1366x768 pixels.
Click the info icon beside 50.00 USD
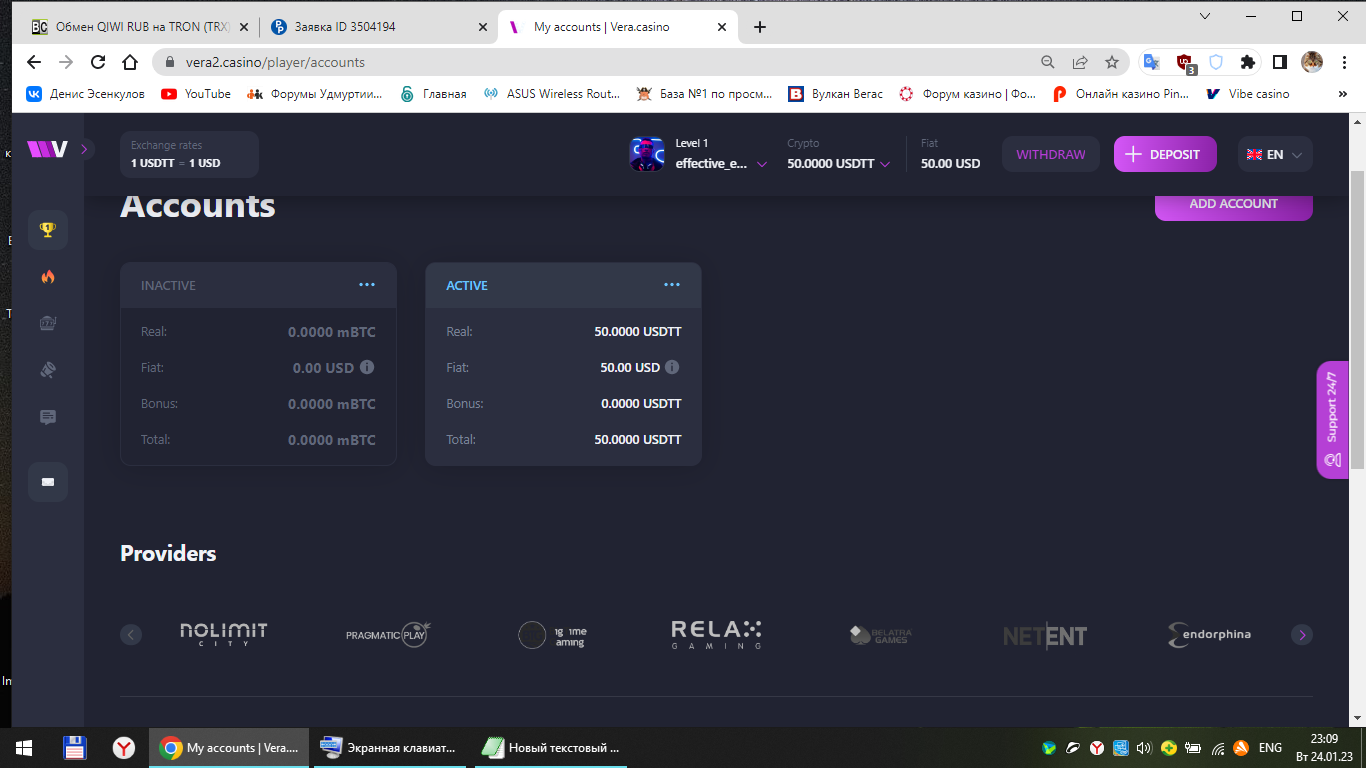tap(672, 367)
